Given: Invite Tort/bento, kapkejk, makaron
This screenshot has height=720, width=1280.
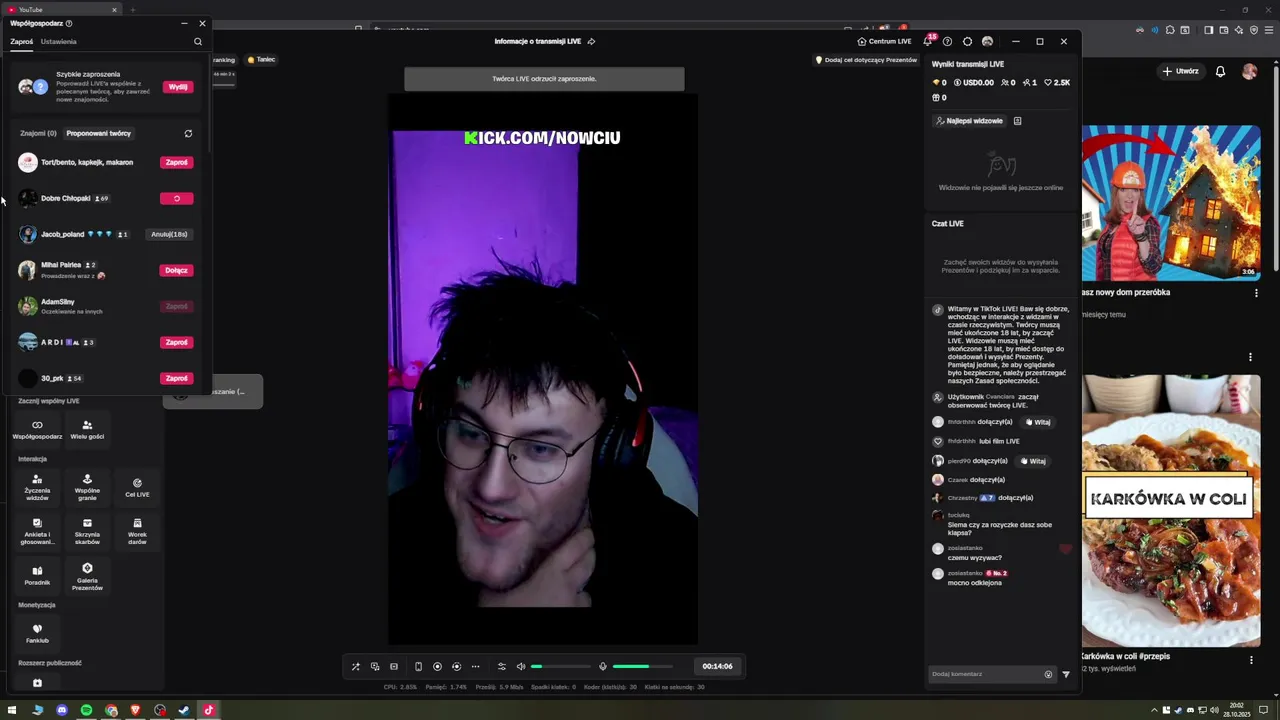Looking at the screenshot, I should pos(176,162).
